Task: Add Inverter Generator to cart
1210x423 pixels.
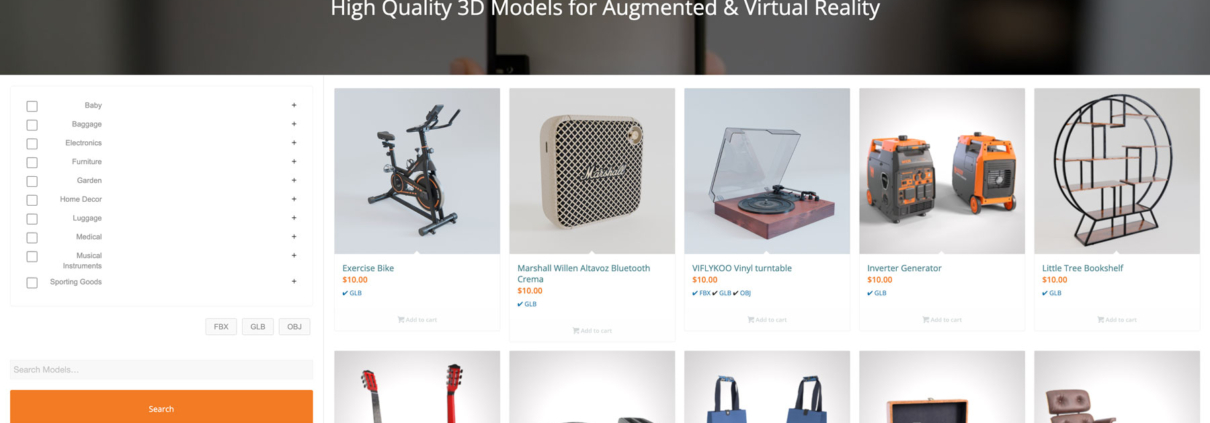Action: [942, 320]
